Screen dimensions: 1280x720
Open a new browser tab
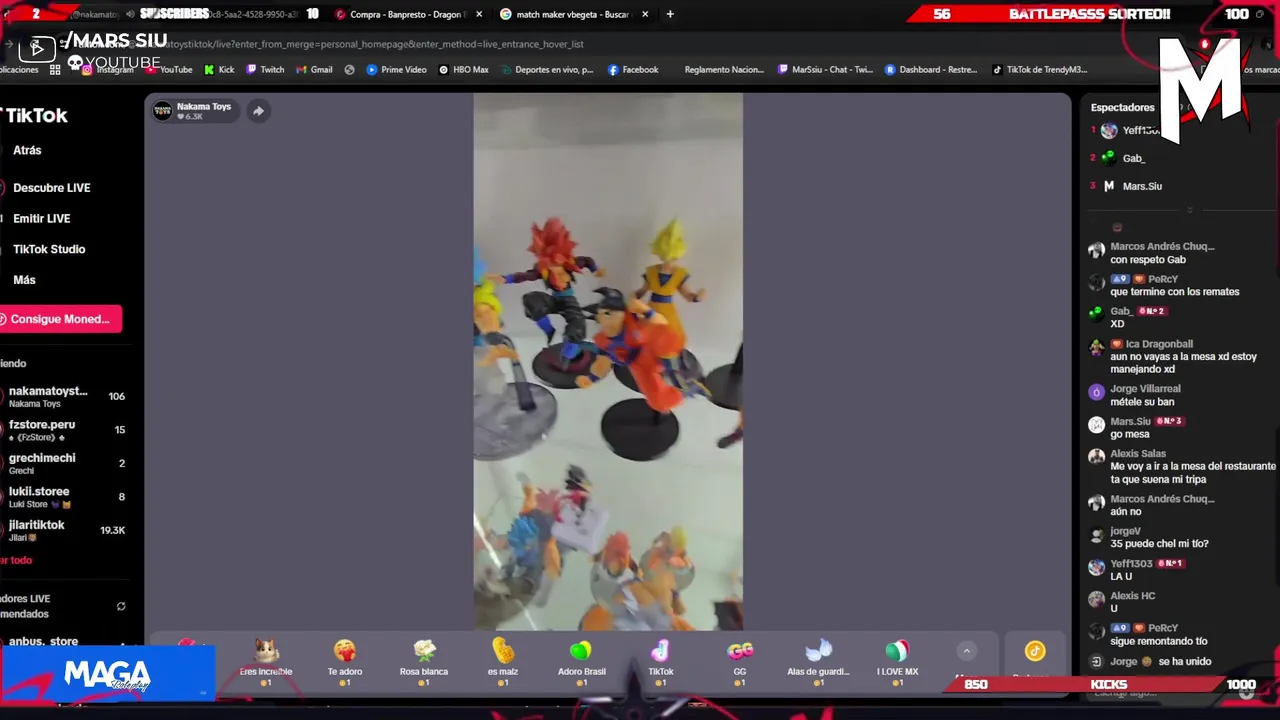click(670, 15)
